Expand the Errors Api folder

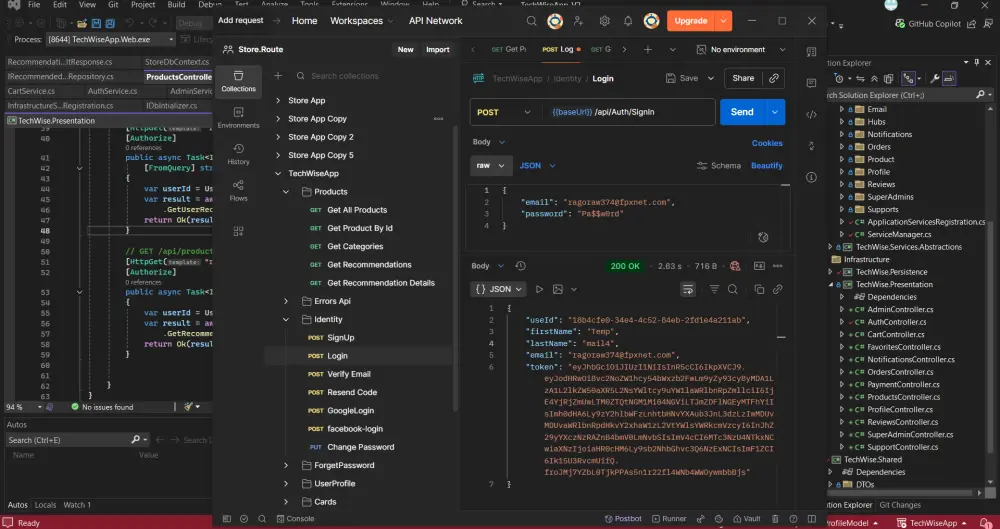(286, 301)
